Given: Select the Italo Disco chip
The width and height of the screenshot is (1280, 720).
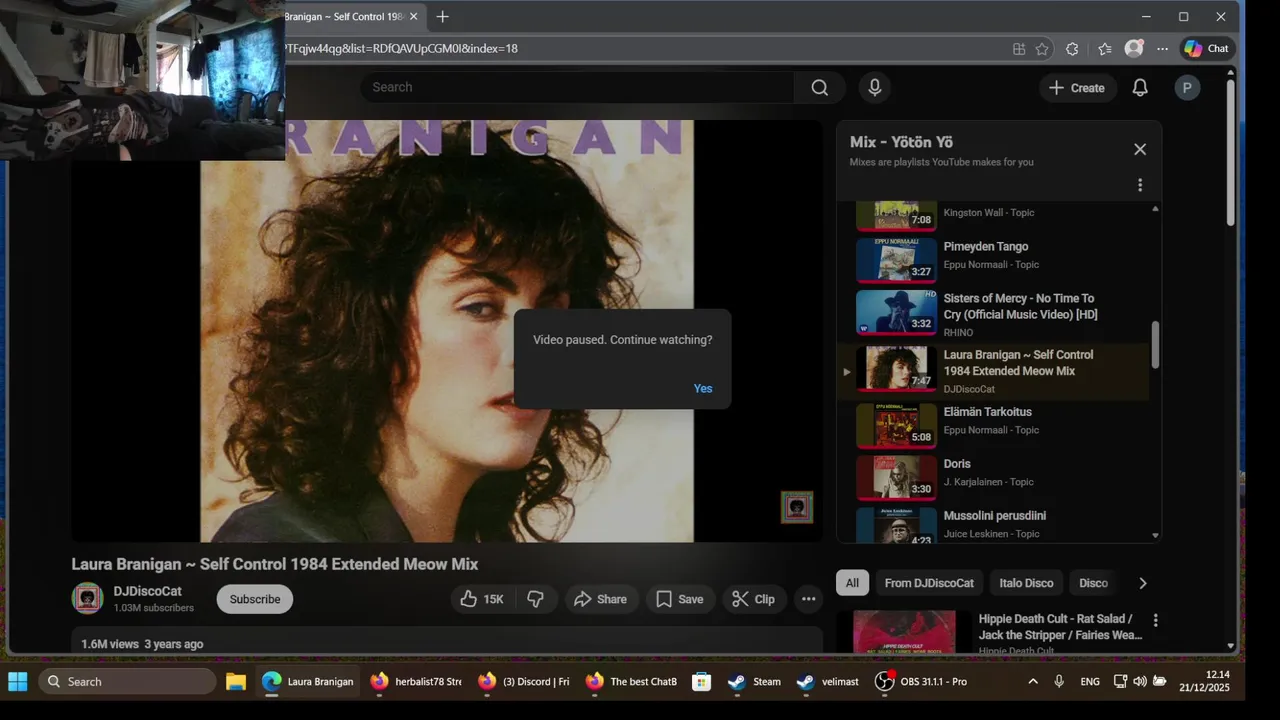Looking at the screenshot, I should coord(1026,583).
